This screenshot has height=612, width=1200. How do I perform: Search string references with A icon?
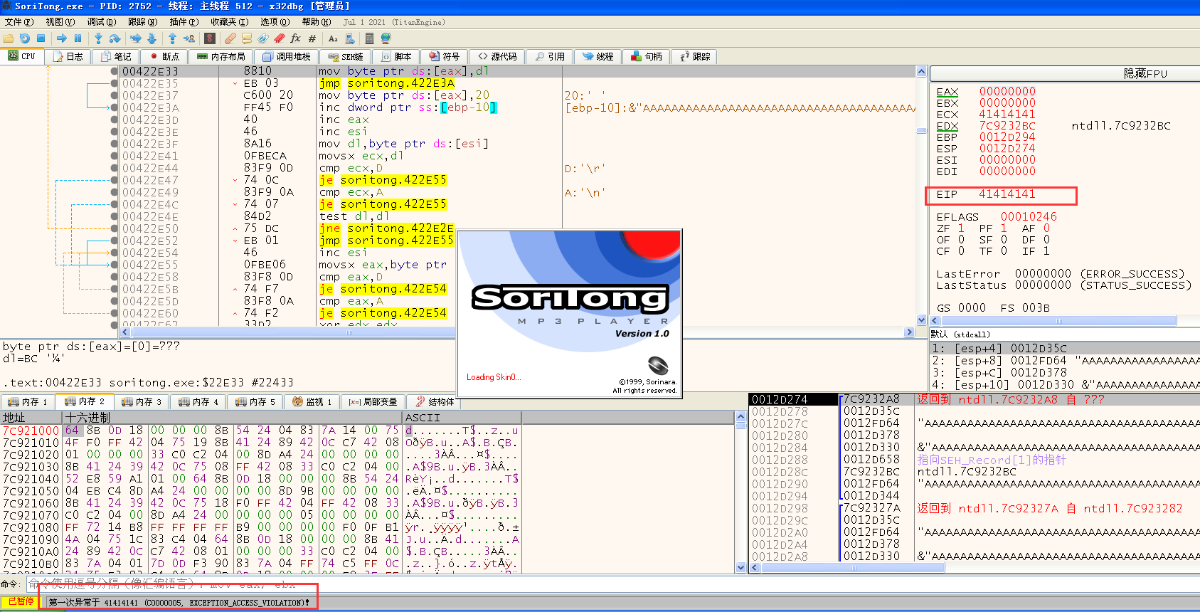click(x=333, y=38)
